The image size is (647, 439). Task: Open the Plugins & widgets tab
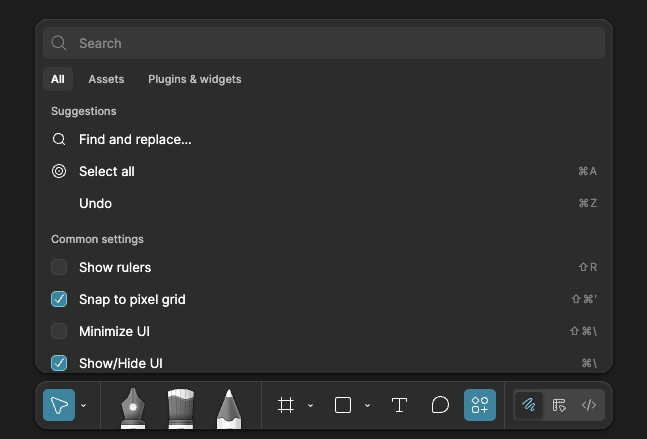195,79
